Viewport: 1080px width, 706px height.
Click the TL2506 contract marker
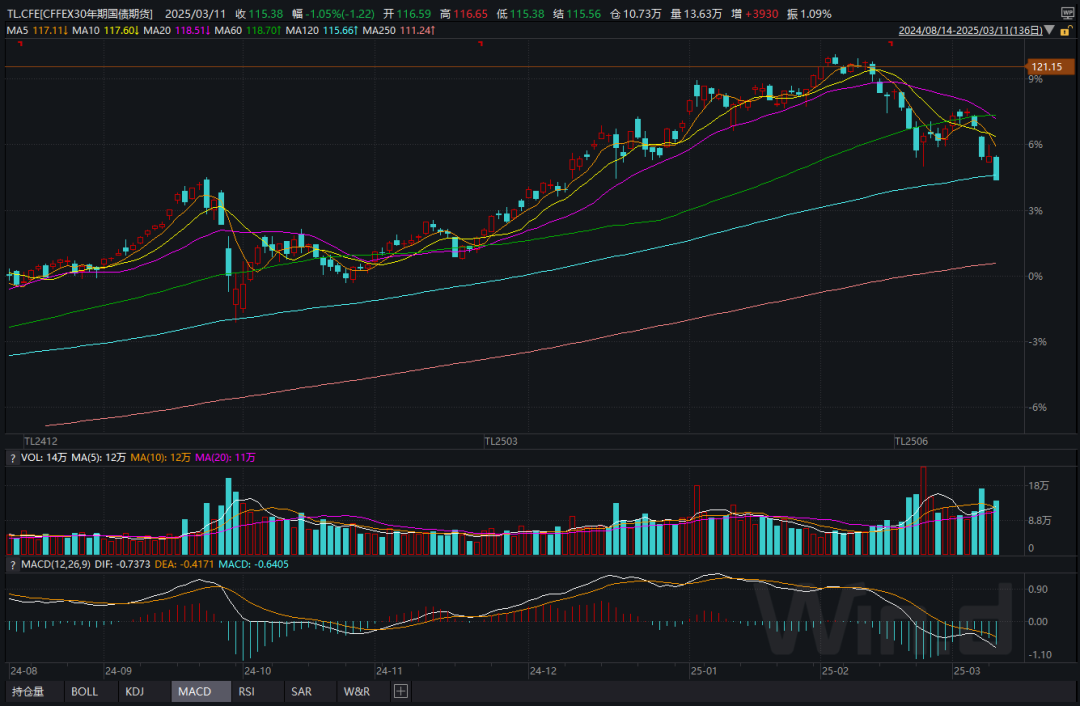click(x=912, y=440)
